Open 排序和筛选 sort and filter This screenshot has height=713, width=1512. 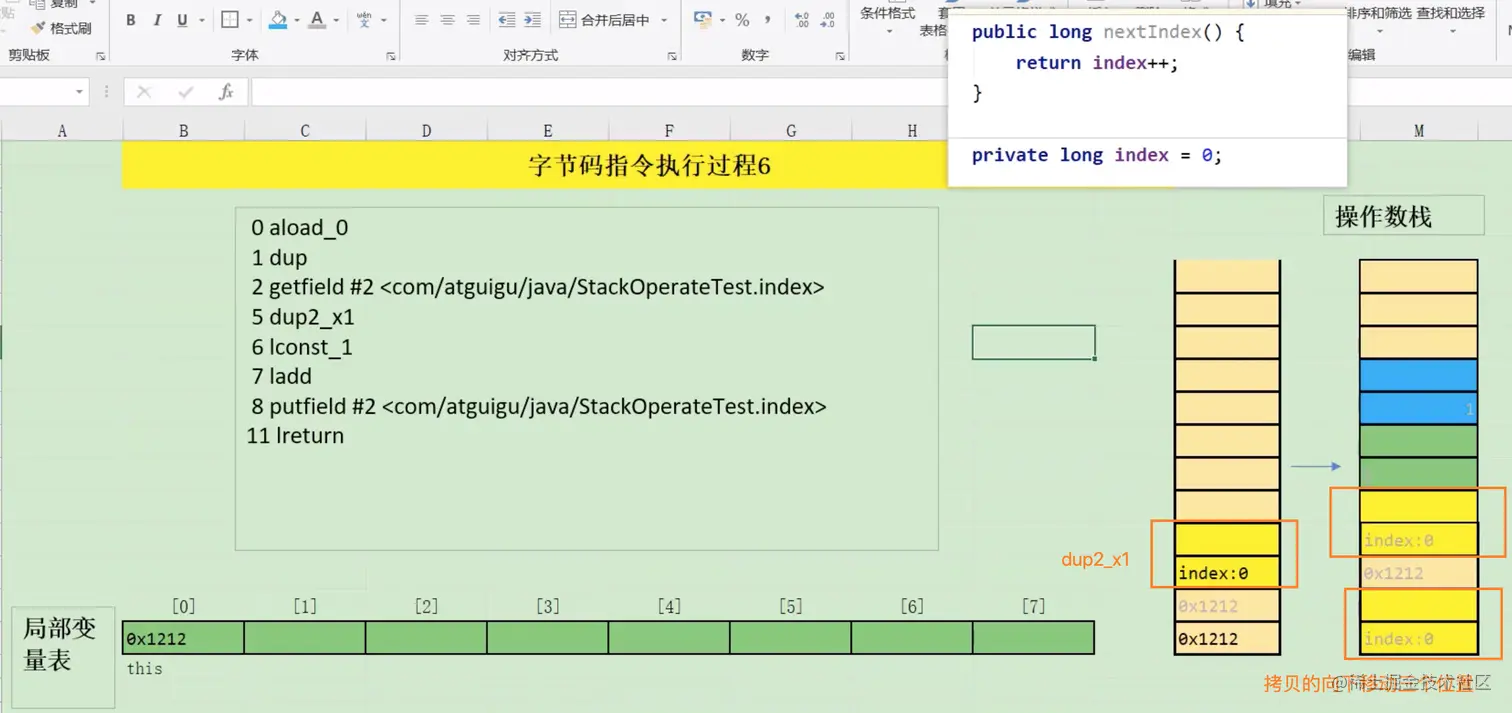pyautogui.click(x=1379, y=13)
